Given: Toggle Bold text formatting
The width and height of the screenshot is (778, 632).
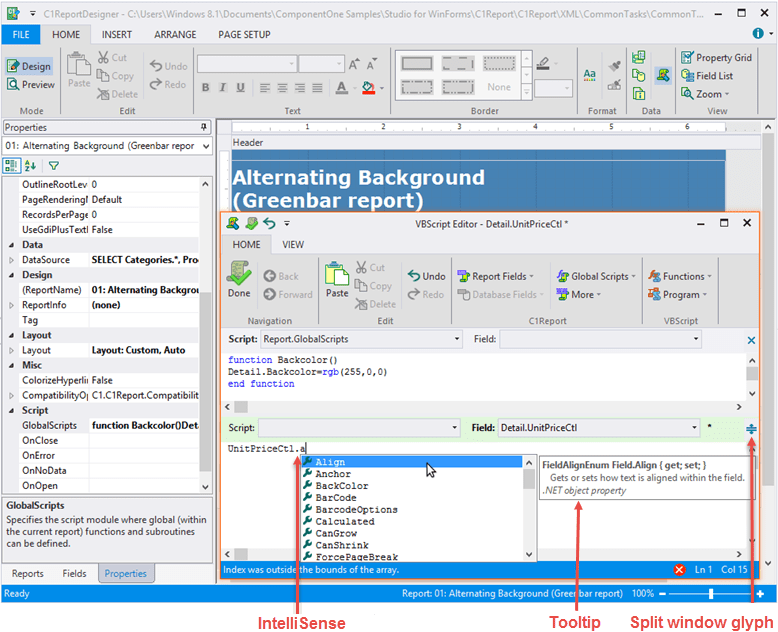Looking at the screenshot, I should point(205,88).
